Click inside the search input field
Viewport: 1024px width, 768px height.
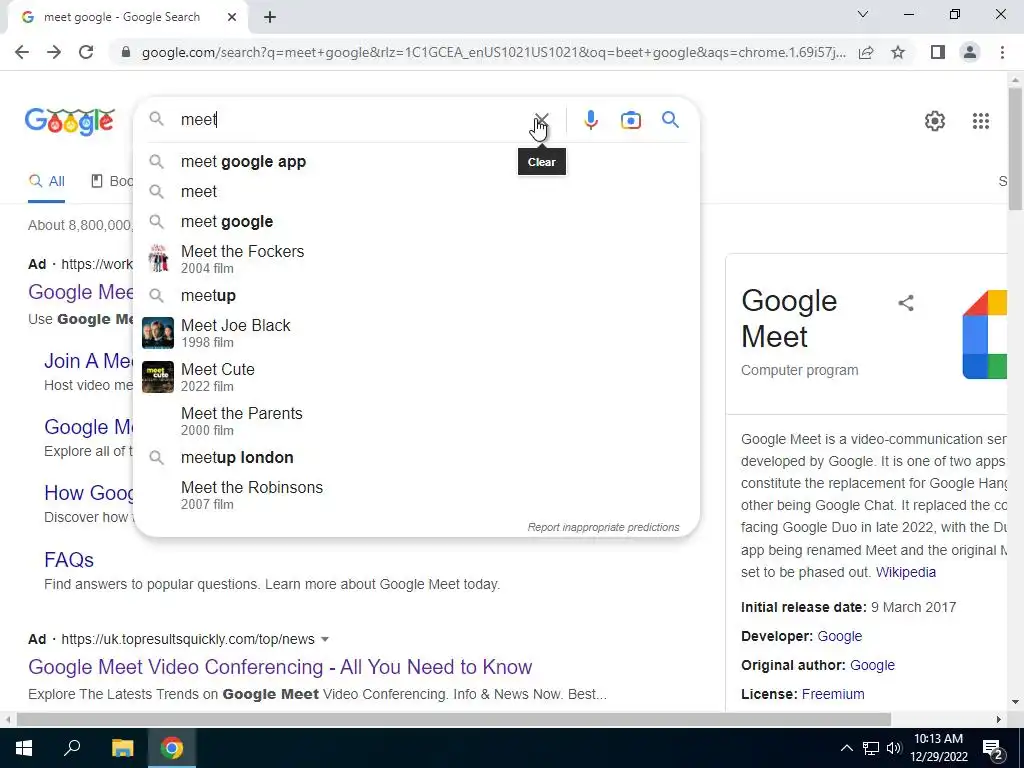353,120
